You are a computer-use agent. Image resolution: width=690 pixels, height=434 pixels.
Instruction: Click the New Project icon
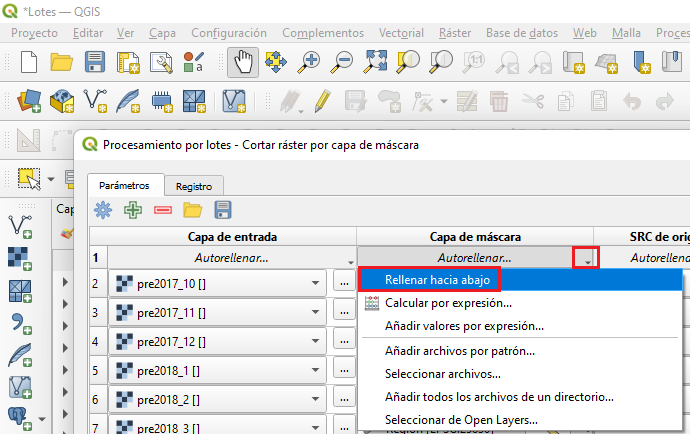point(28,63)
